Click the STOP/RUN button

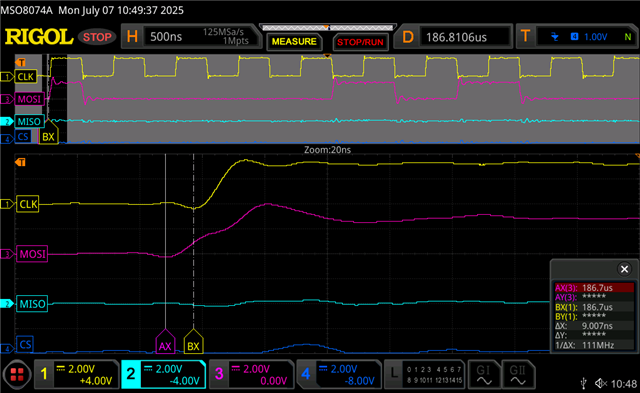coord(360,42)
